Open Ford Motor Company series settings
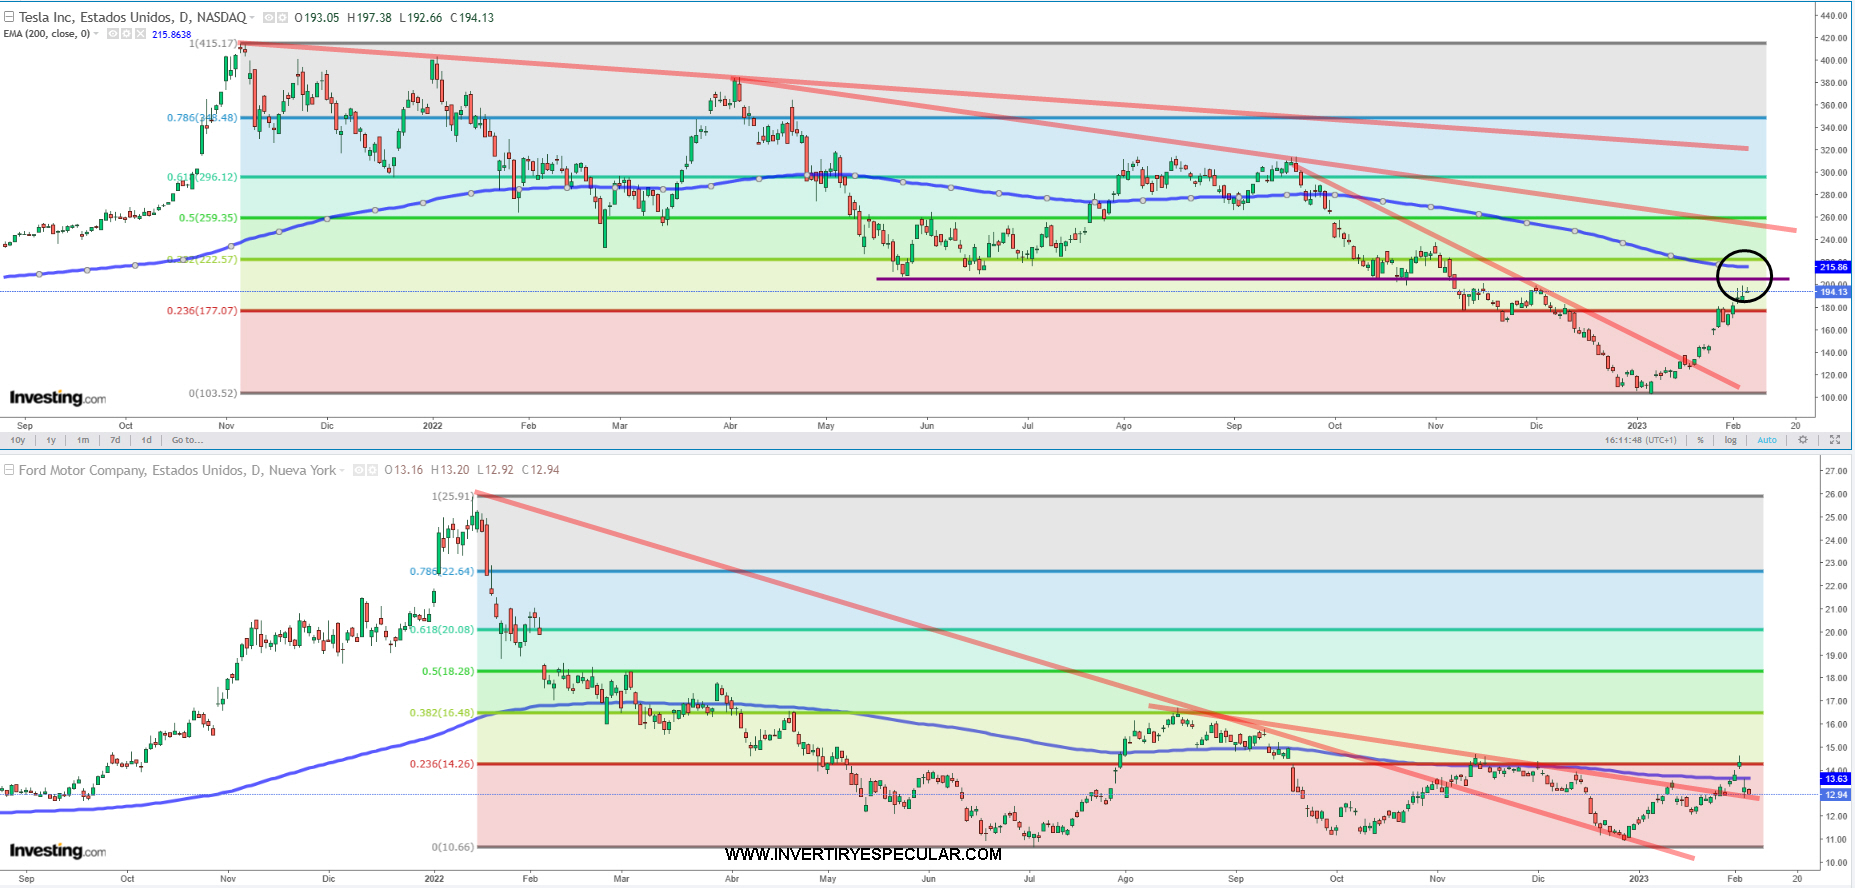 pyautogui.click(x=373, y=470)
